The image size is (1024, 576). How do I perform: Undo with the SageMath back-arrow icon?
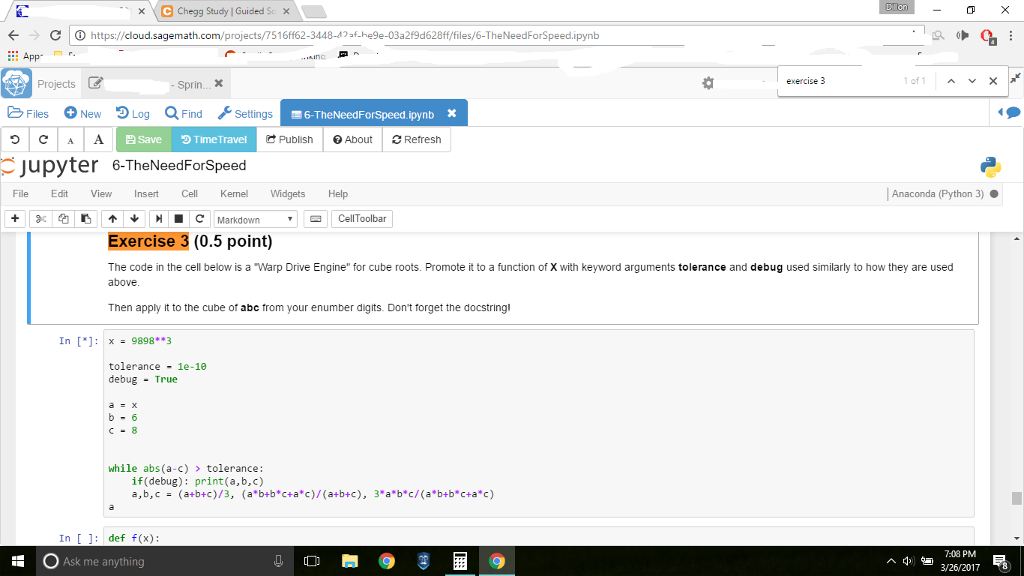tap(13, 139)
